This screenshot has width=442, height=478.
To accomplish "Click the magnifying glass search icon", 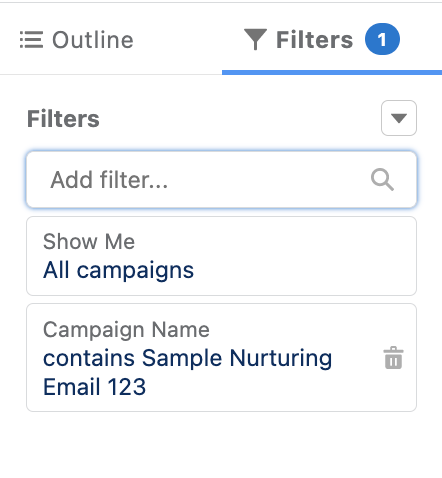I will (x=382, y=180).
